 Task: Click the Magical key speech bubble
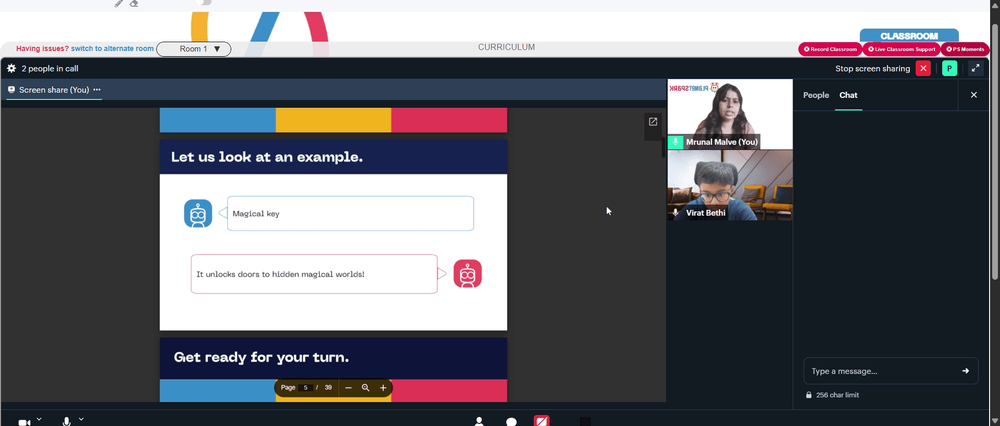[x=350, y=214]
